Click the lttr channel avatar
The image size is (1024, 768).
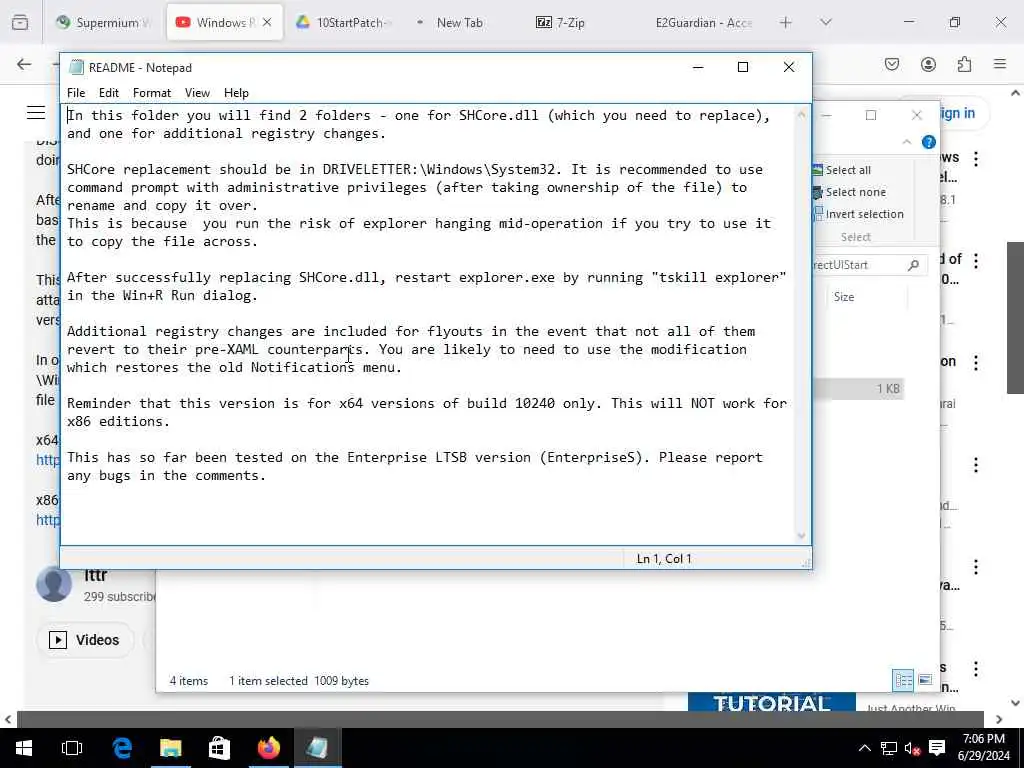click(x=54, y=584)
